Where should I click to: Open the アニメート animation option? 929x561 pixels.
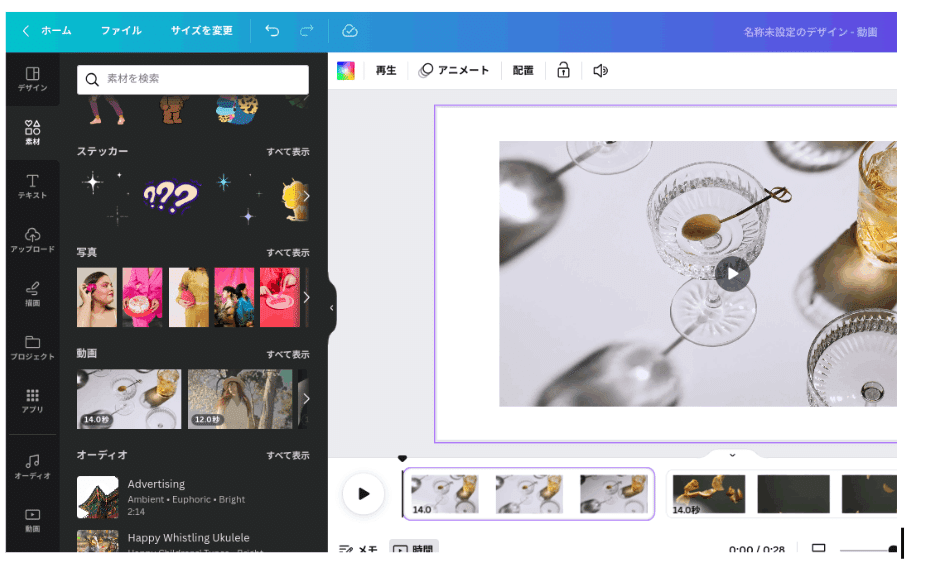point(454,70)
